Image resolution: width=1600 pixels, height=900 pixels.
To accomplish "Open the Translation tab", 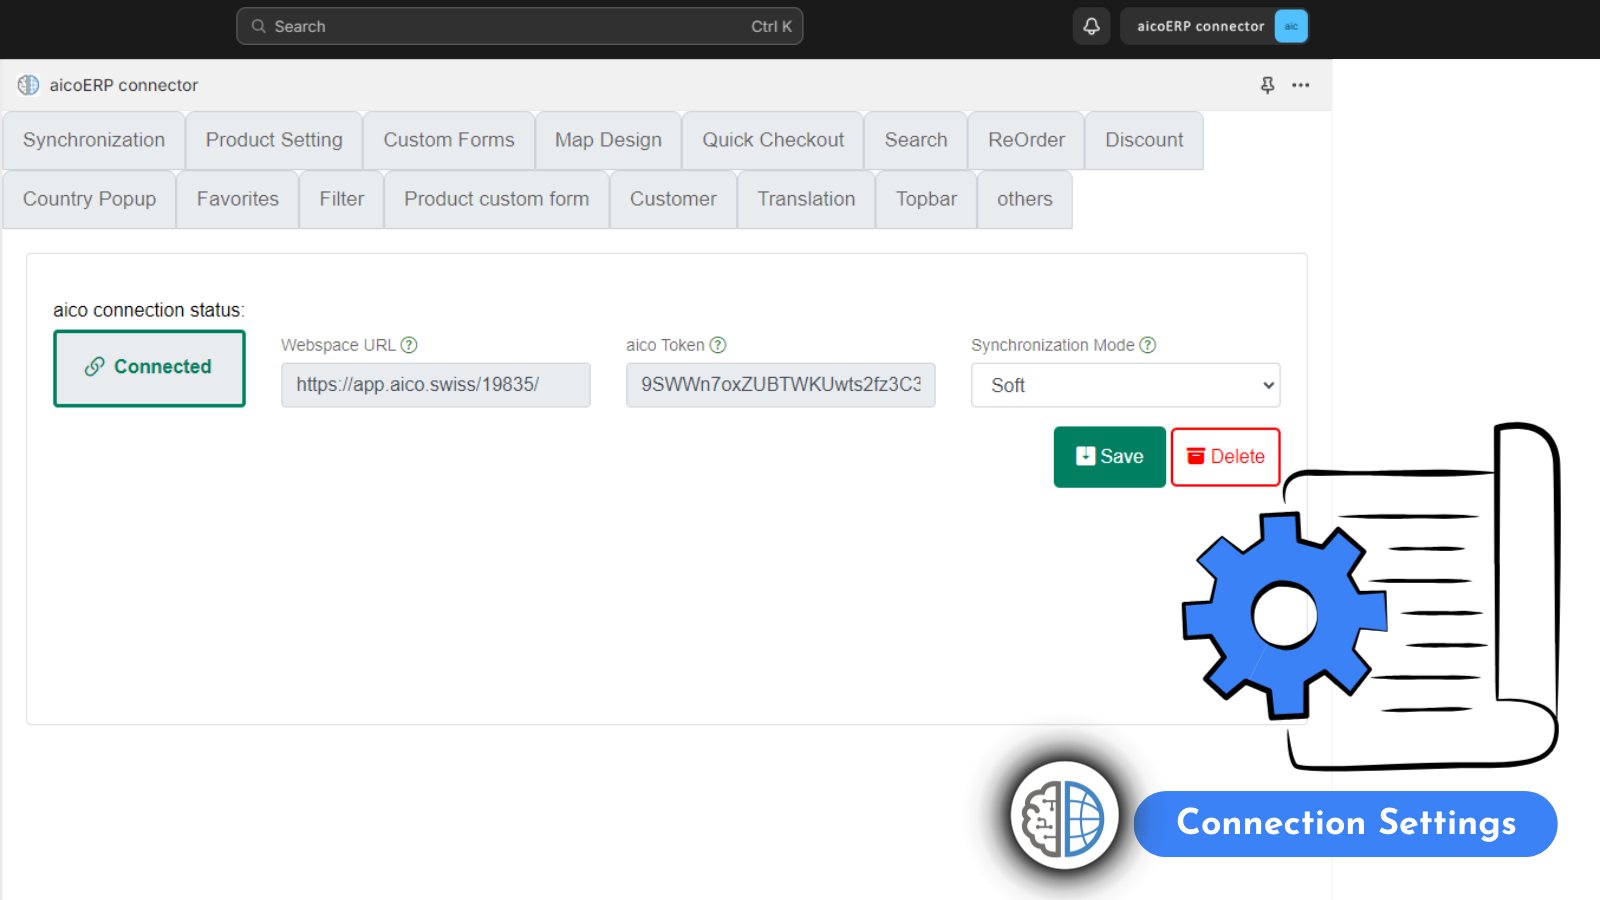I will click(x=806, y=199).
